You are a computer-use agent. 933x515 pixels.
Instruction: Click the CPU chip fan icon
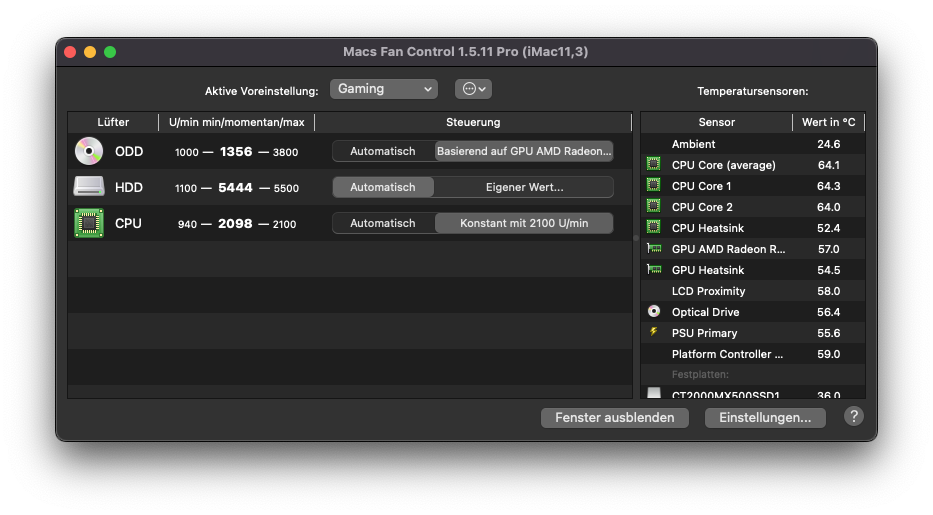pos(89,223)
